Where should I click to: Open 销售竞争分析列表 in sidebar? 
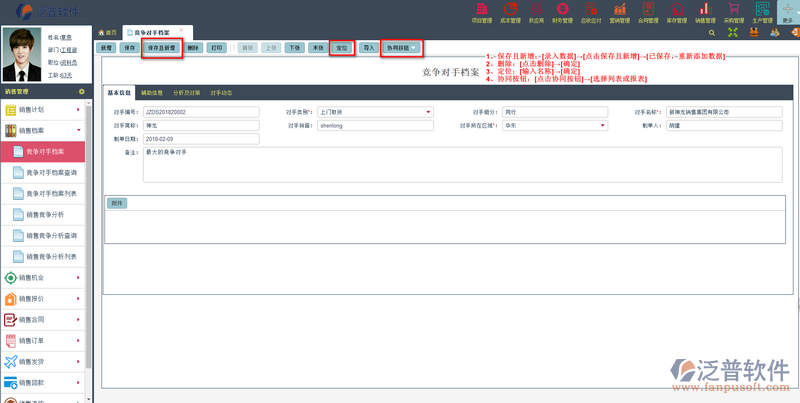tap(42, 257)
